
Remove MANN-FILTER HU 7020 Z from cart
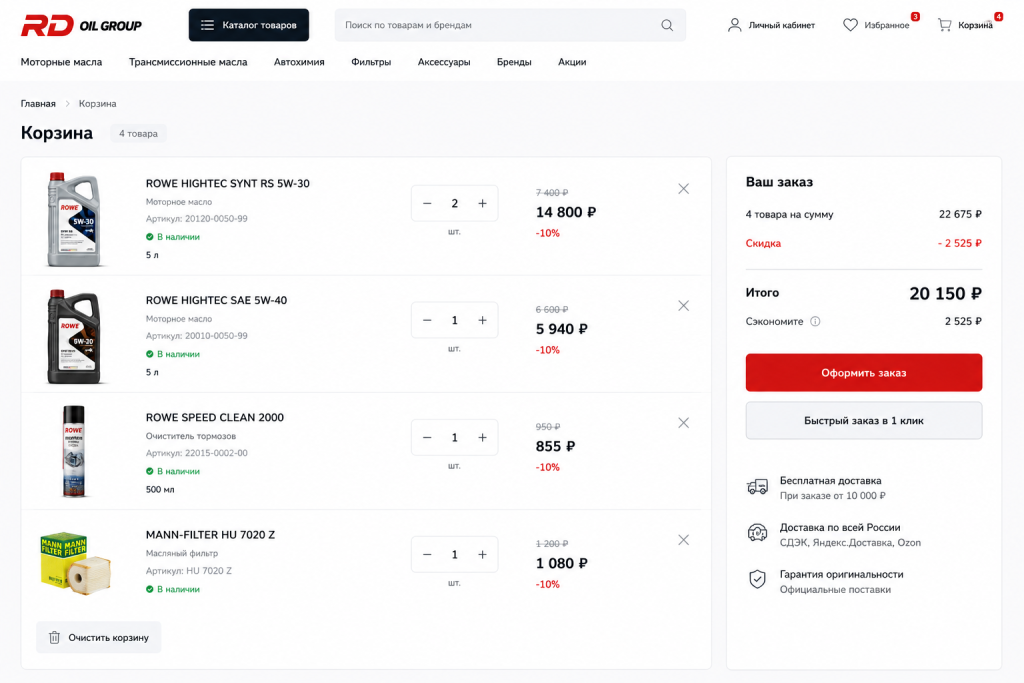coord(683,540)
